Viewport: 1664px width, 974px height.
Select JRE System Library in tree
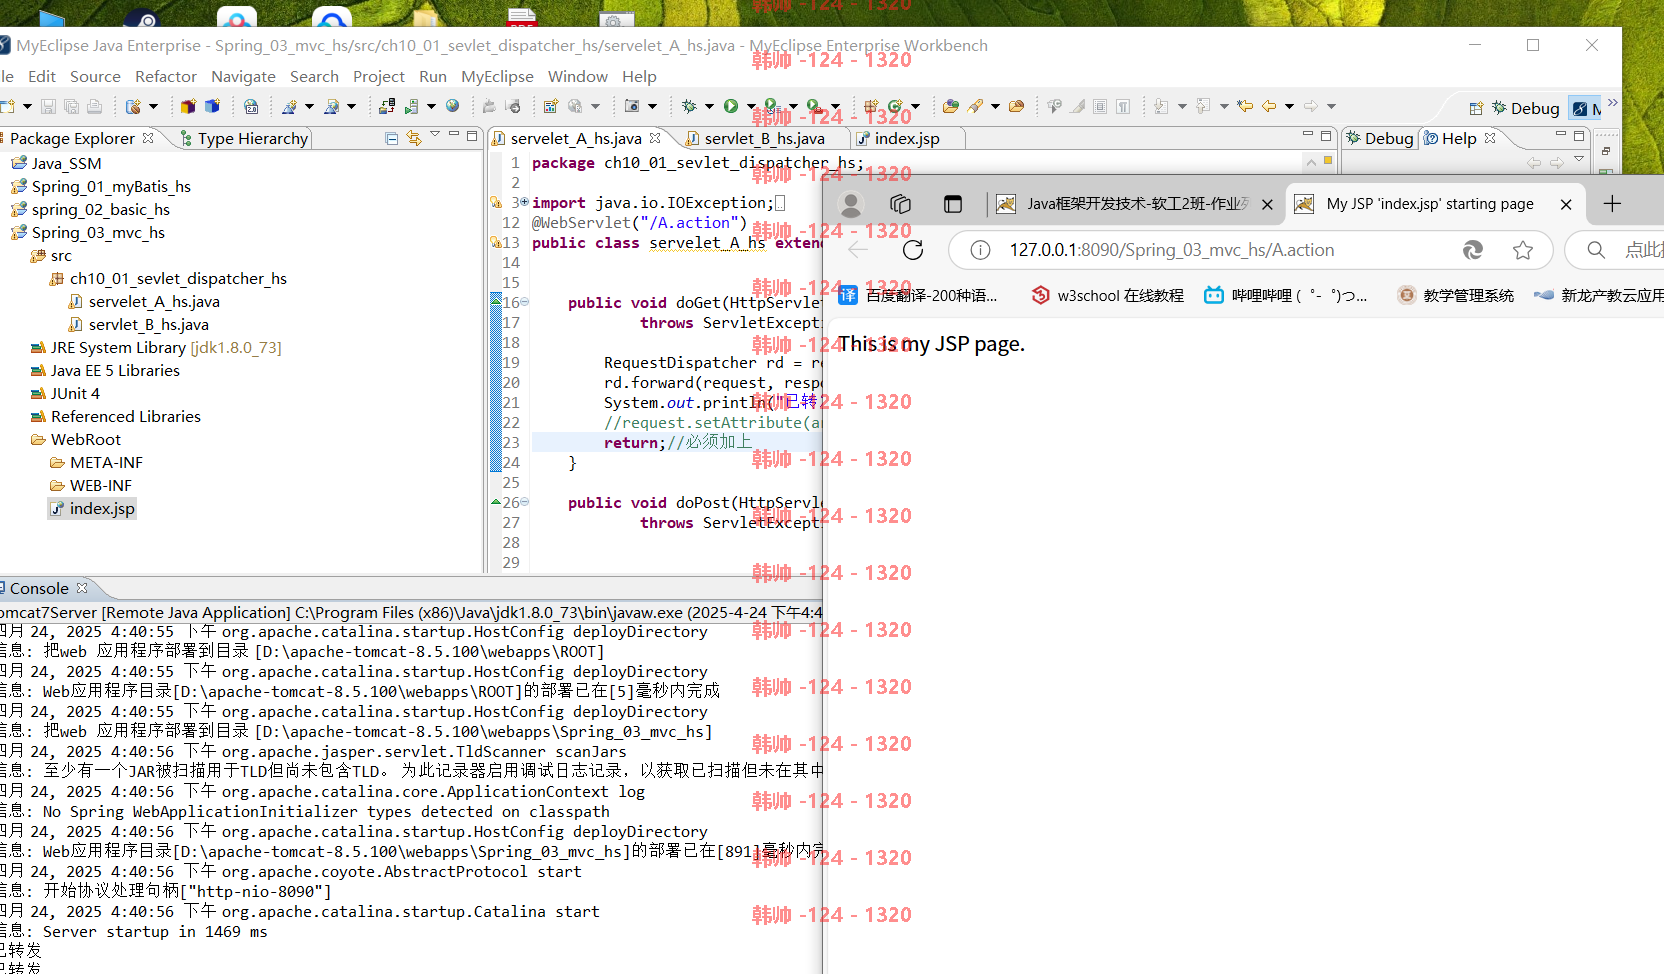156,347
